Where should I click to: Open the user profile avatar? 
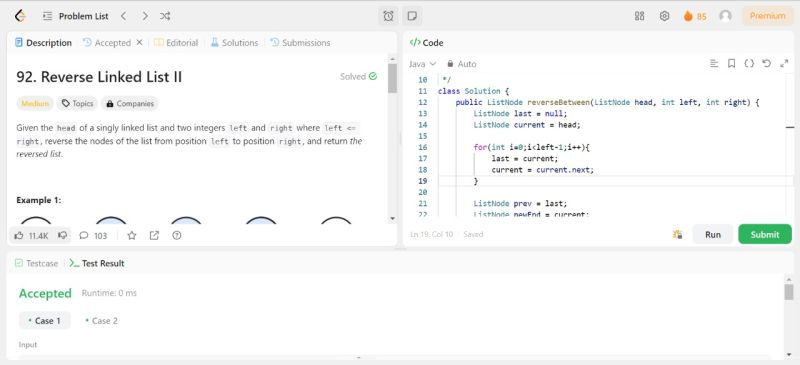tap(725, 16)
